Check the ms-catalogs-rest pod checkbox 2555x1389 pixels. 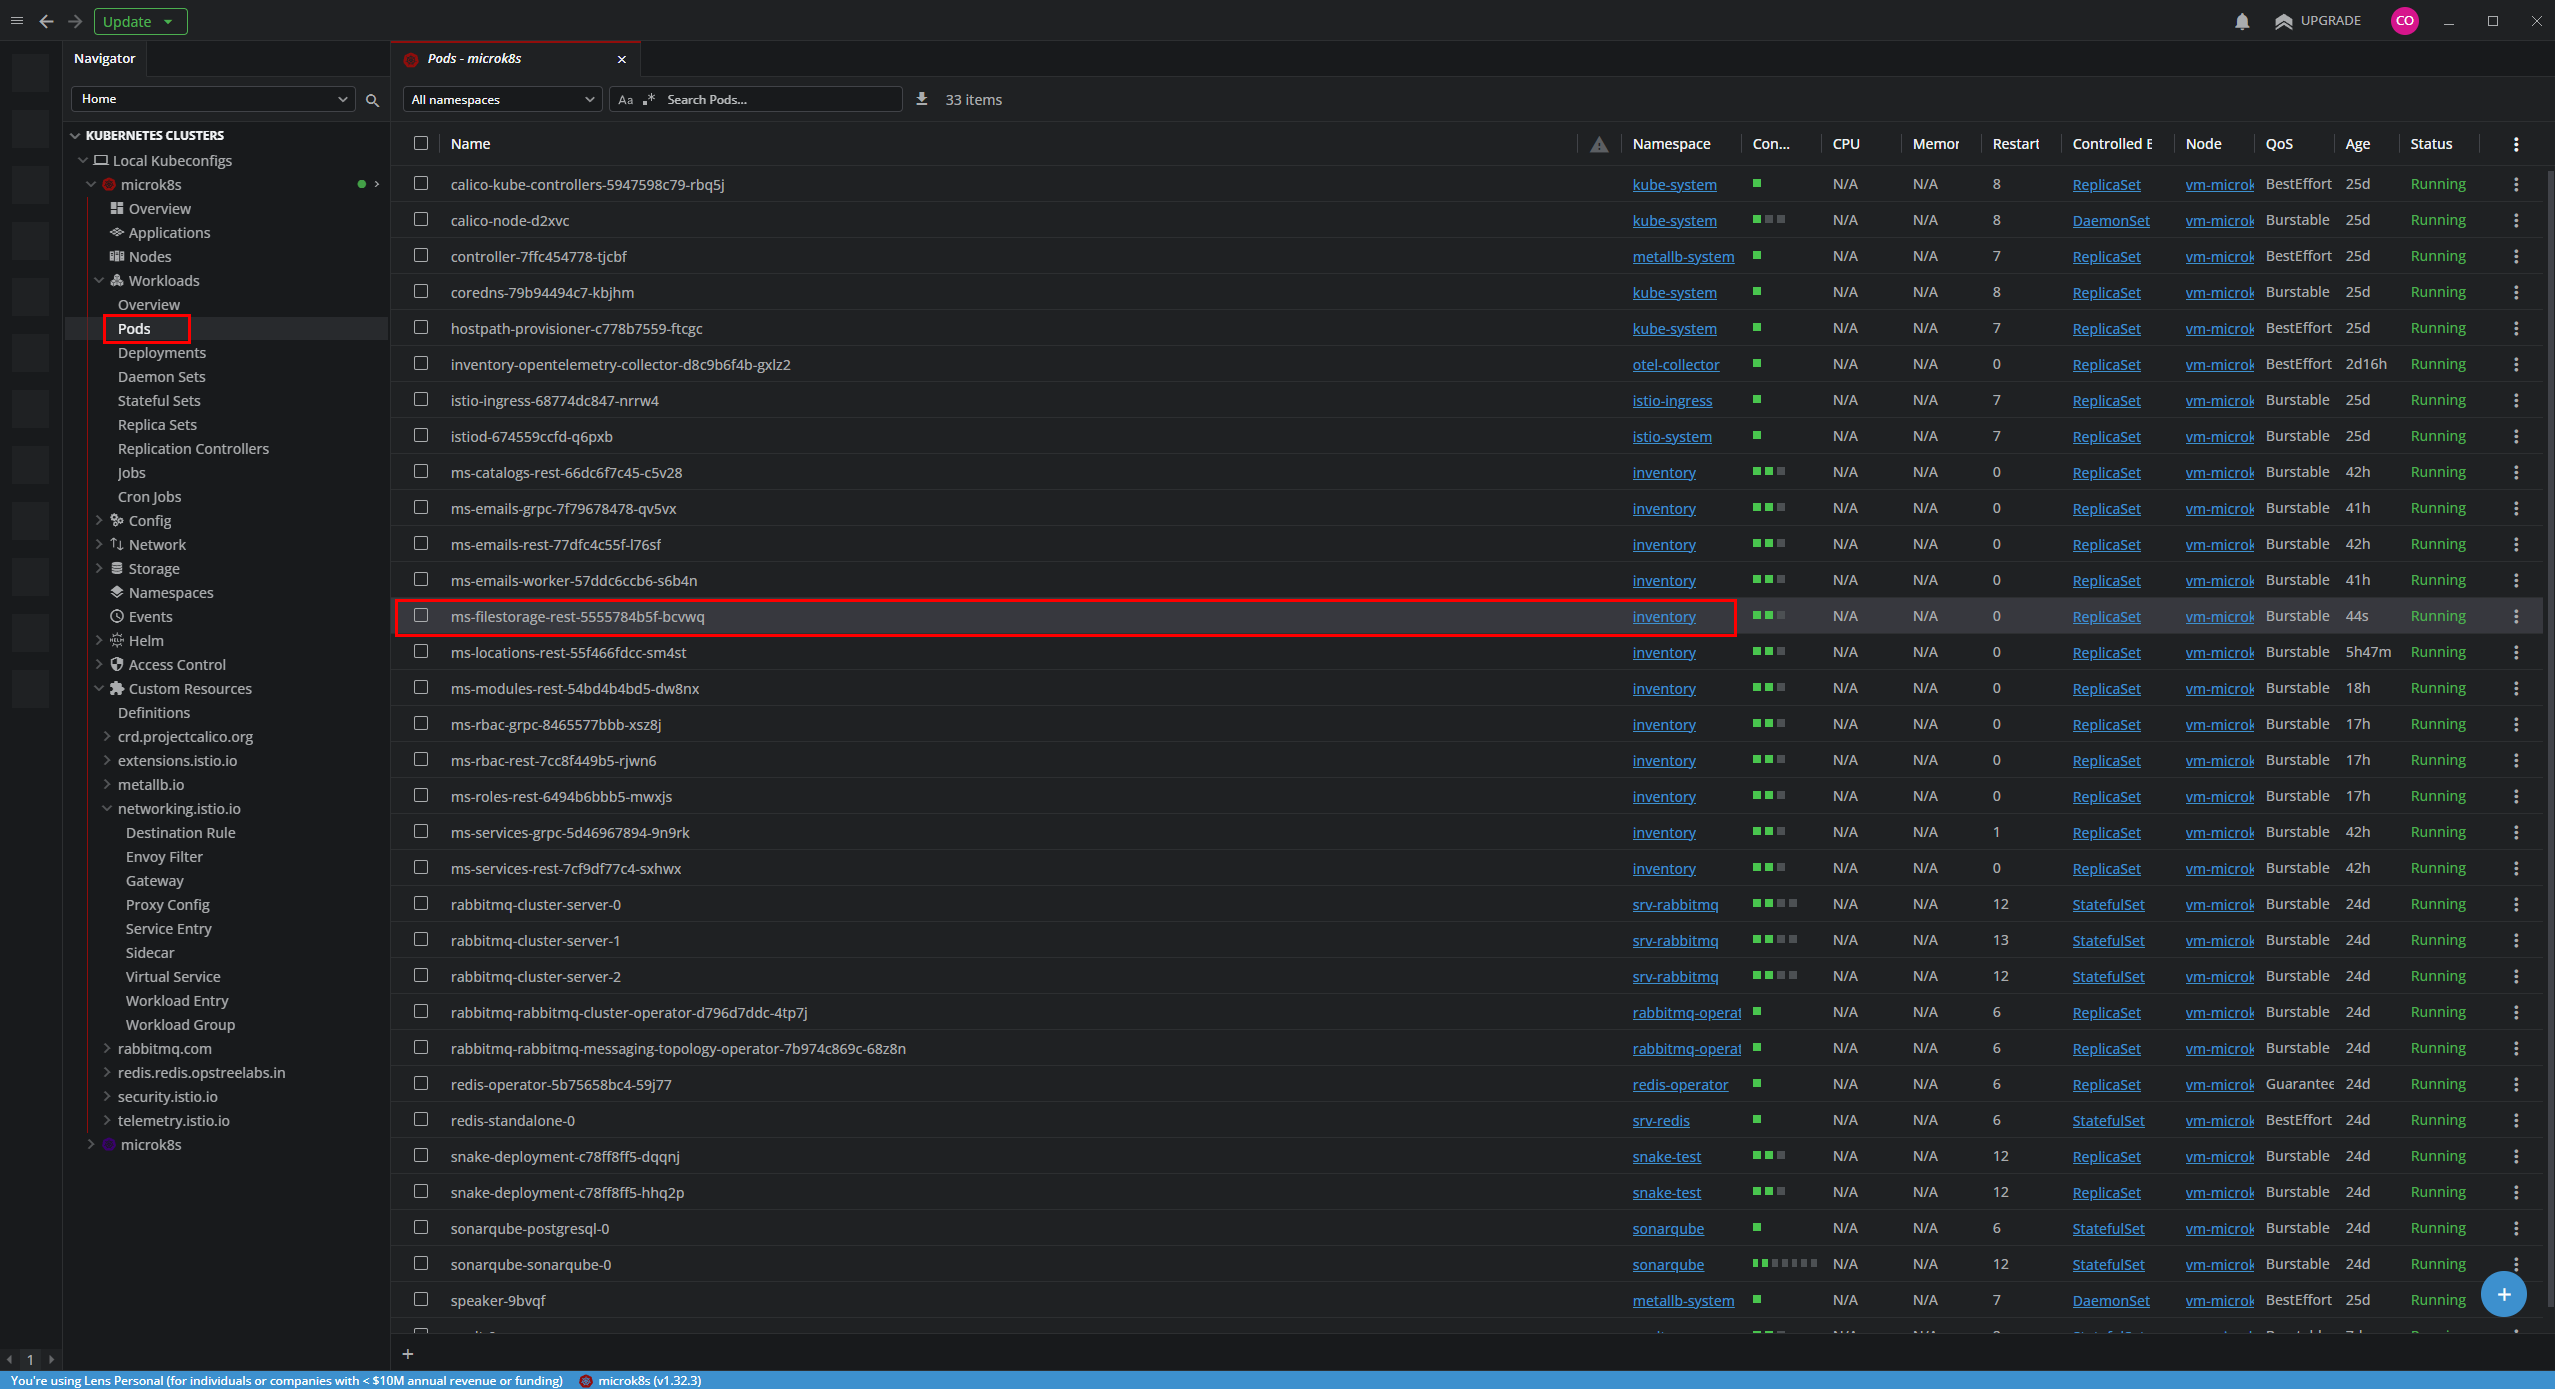(421, 471)
